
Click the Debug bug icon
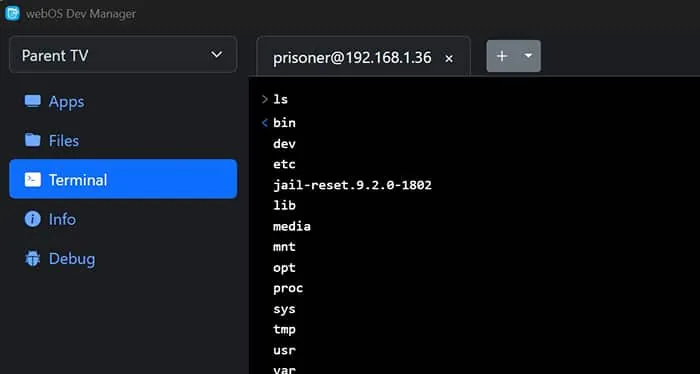(x=33, y=258)
